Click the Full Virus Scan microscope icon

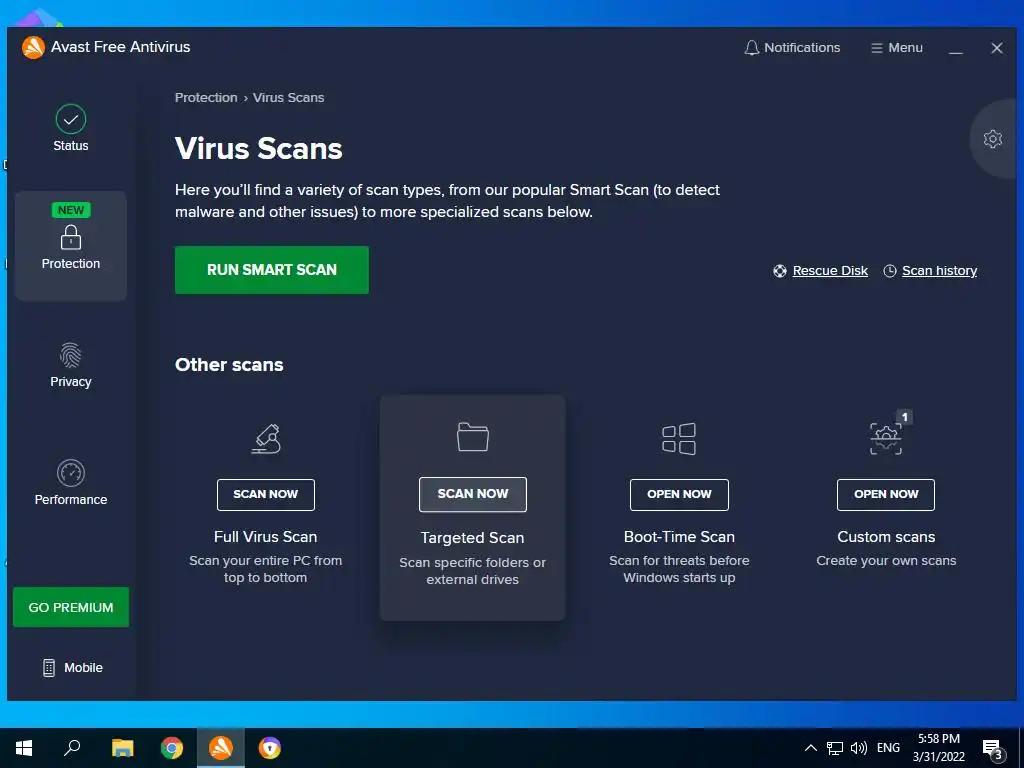266,439
